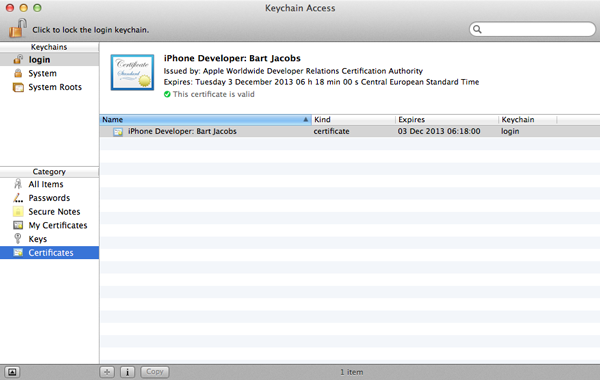Click the Copy button

click(155, 372)
